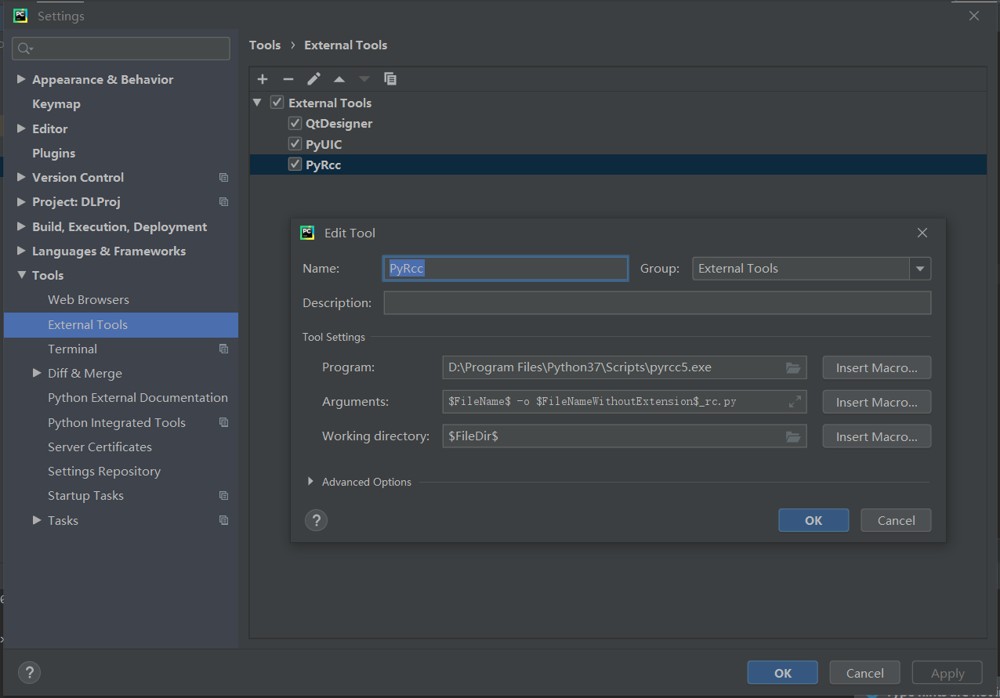1000x698 pixels.
Task: Select Keymap in settings tree
Action: [56, 104]
